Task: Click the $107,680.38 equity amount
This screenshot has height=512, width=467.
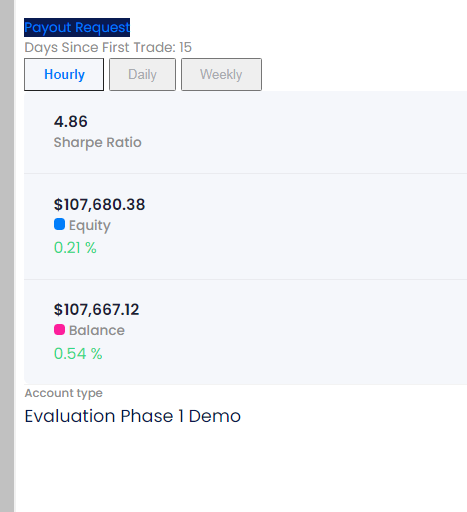Action: [x=99, y=204]
